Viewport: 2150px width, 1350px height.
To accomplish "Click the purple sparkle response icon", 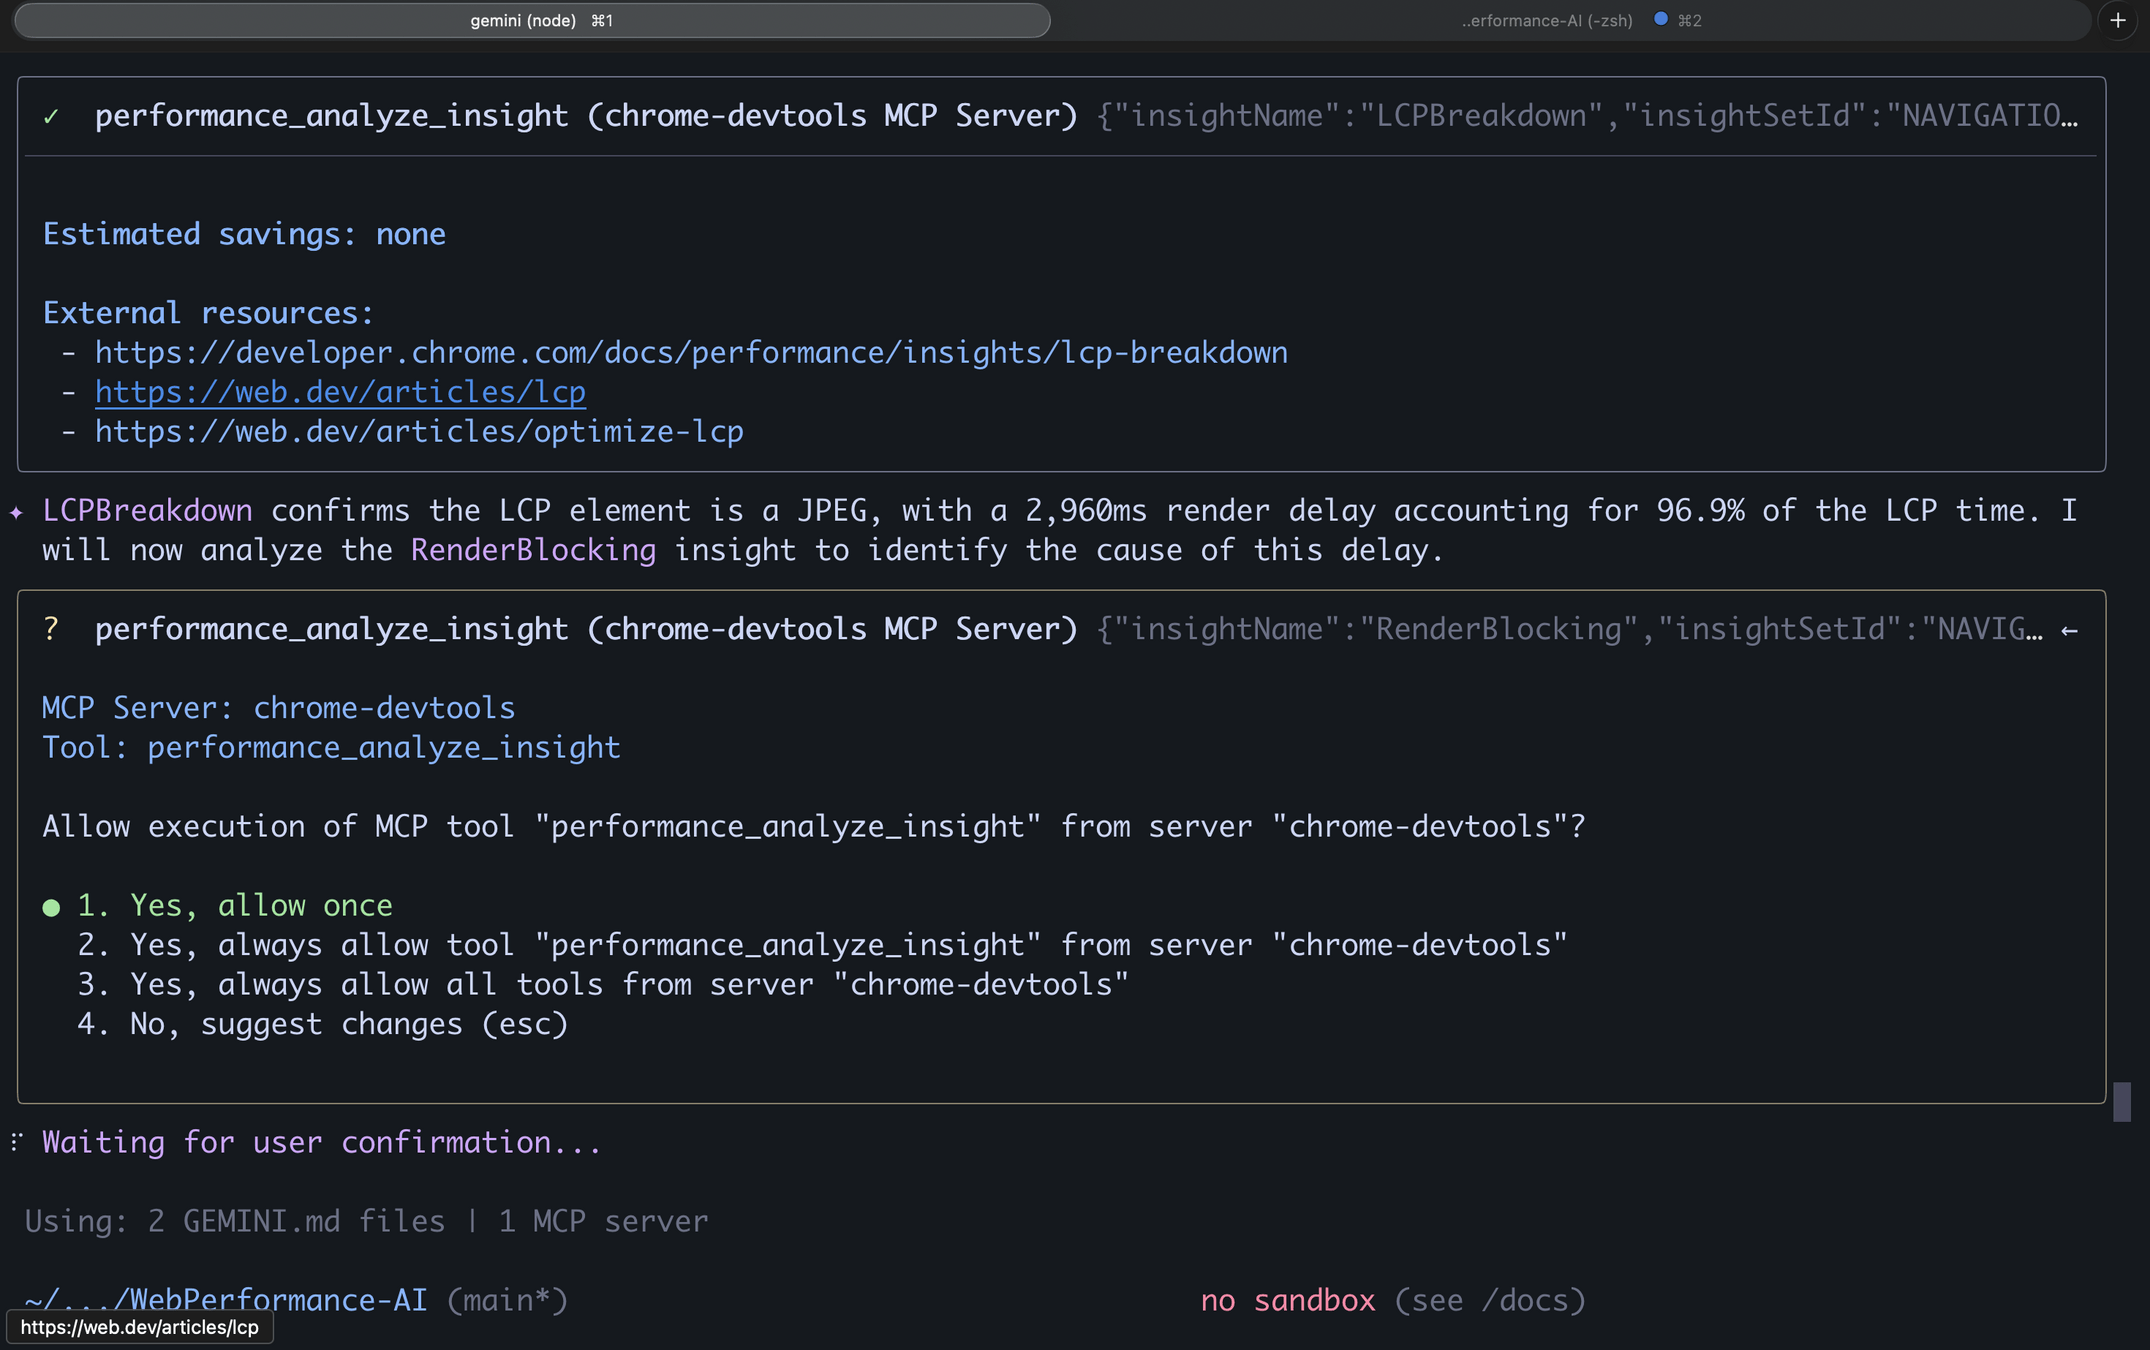I will coord(16,512).
